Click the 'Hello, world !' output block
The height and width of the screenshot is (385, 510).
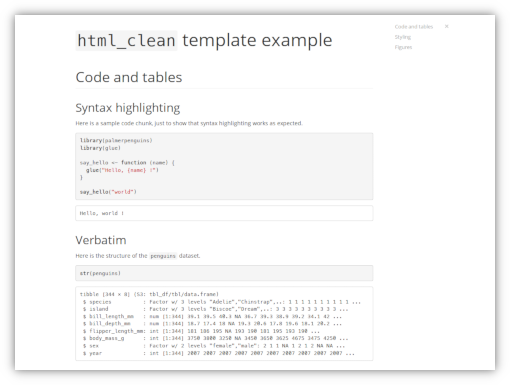click(x=224, y=213)
